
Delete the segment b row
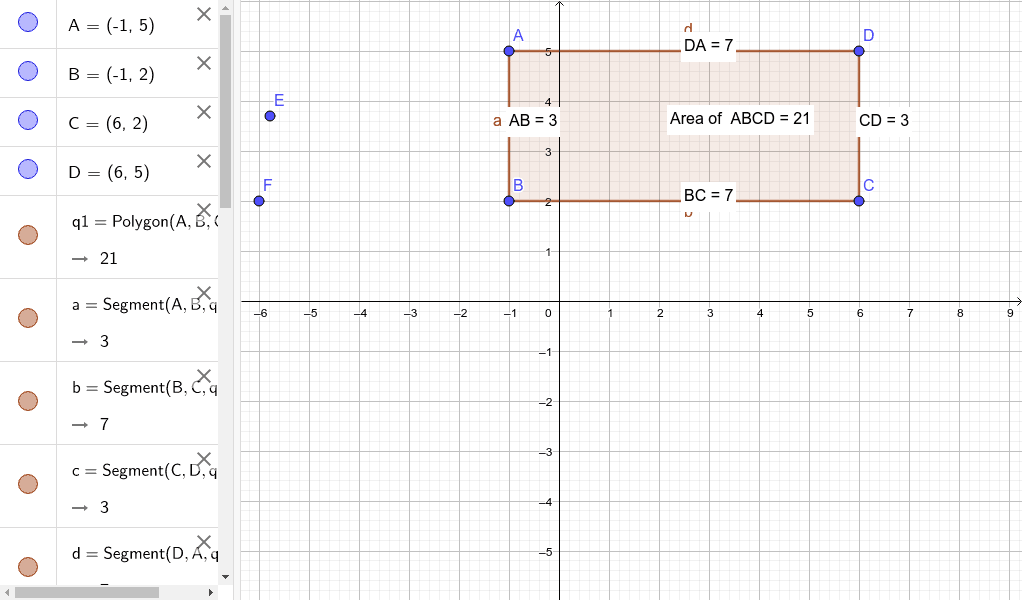(x=204, y=375)
